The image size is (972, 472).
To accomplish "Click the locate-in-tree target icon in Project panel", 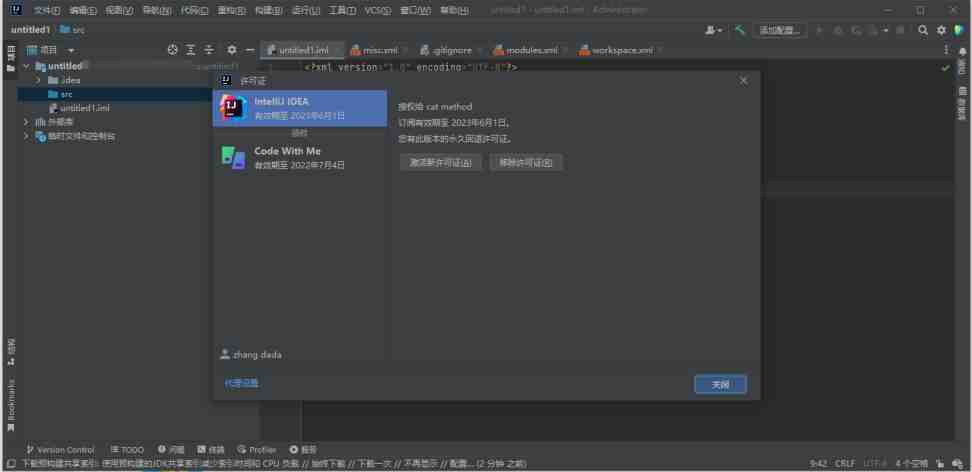I will pyautogui.click(x=173, y=50).
